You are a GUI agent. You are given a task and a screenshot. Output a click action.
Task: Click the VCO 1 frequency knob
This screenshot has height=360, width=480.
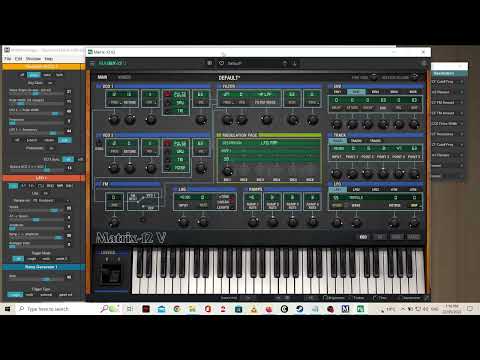[x=114, y=119]
